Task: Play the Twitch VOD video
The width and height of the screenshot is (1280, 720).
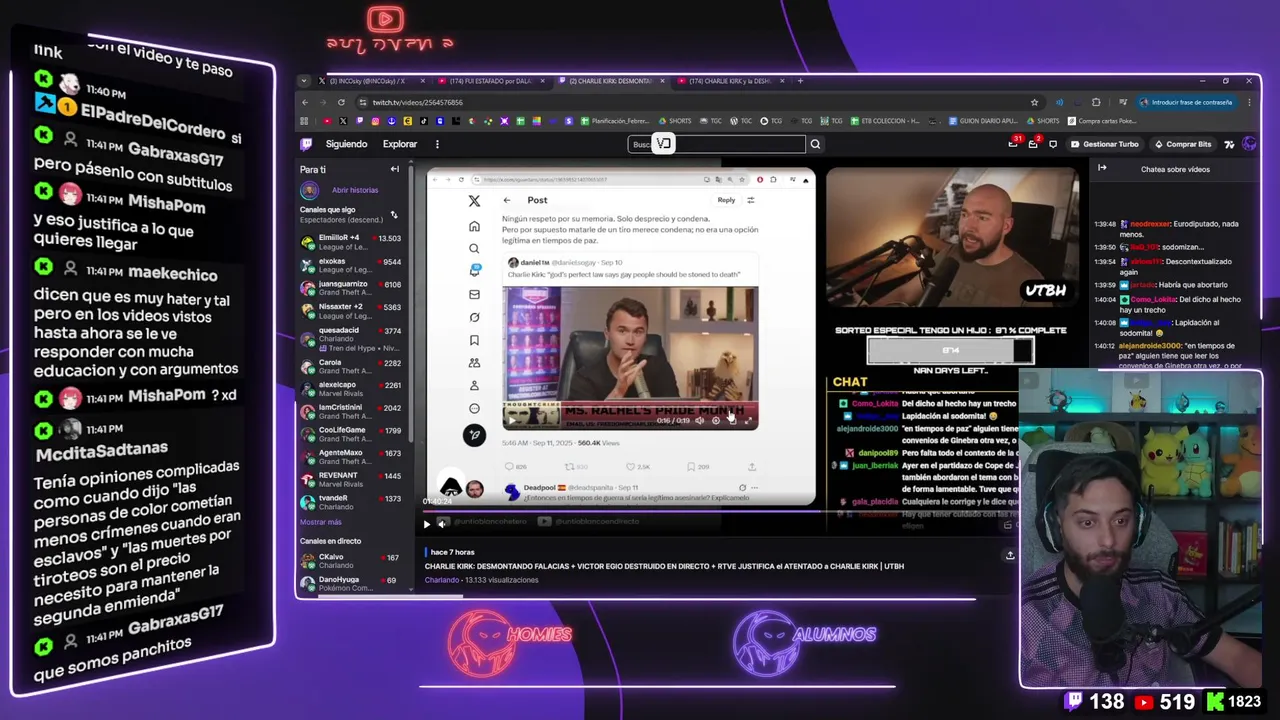Action: tap(427, 524)
